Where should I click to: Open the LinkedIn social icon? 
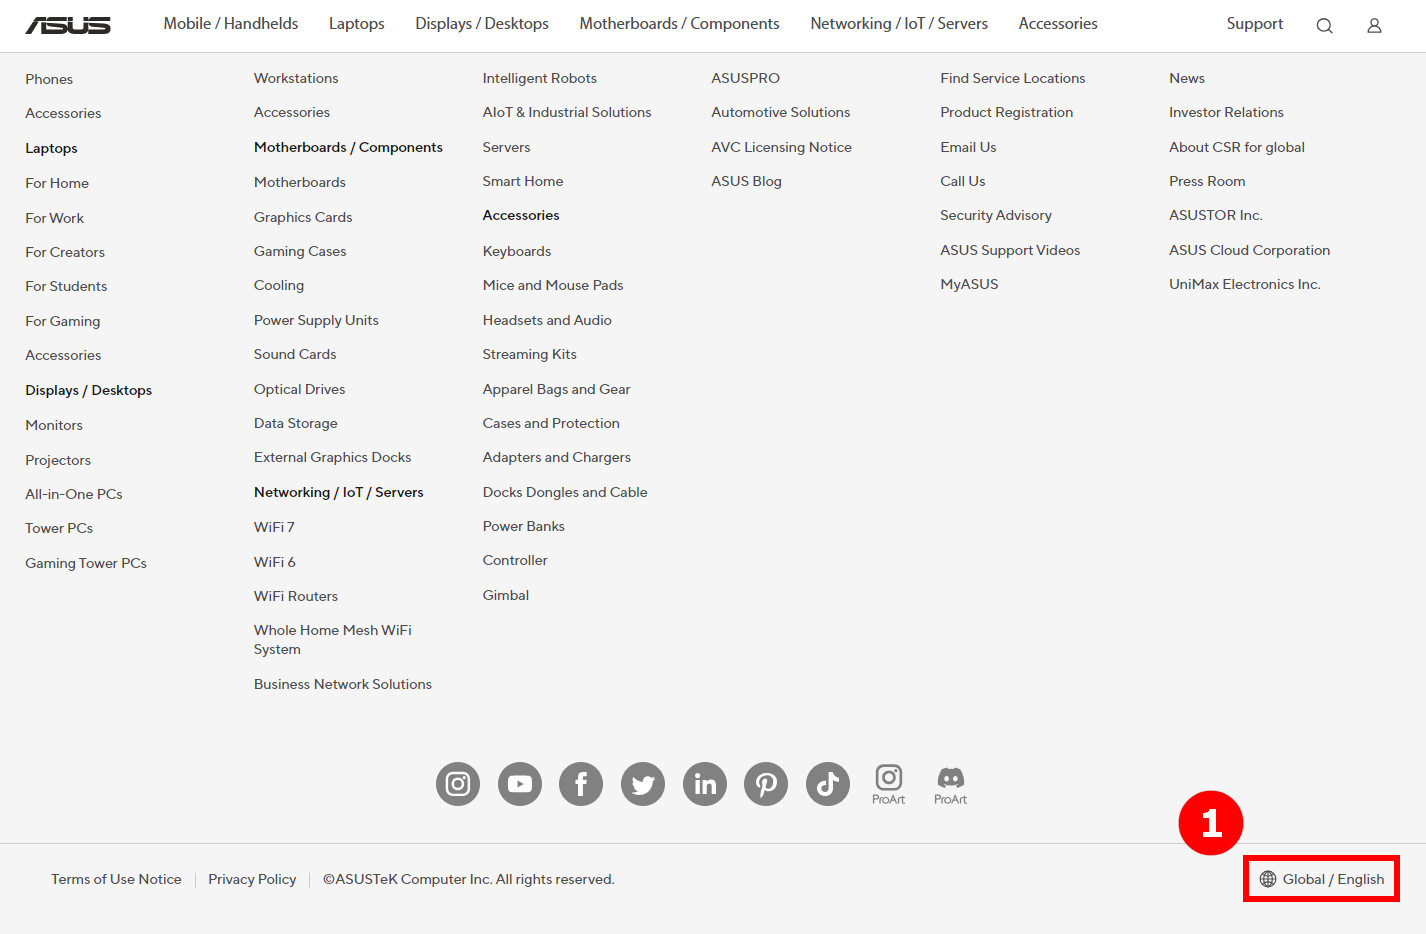tap(705, 784)
